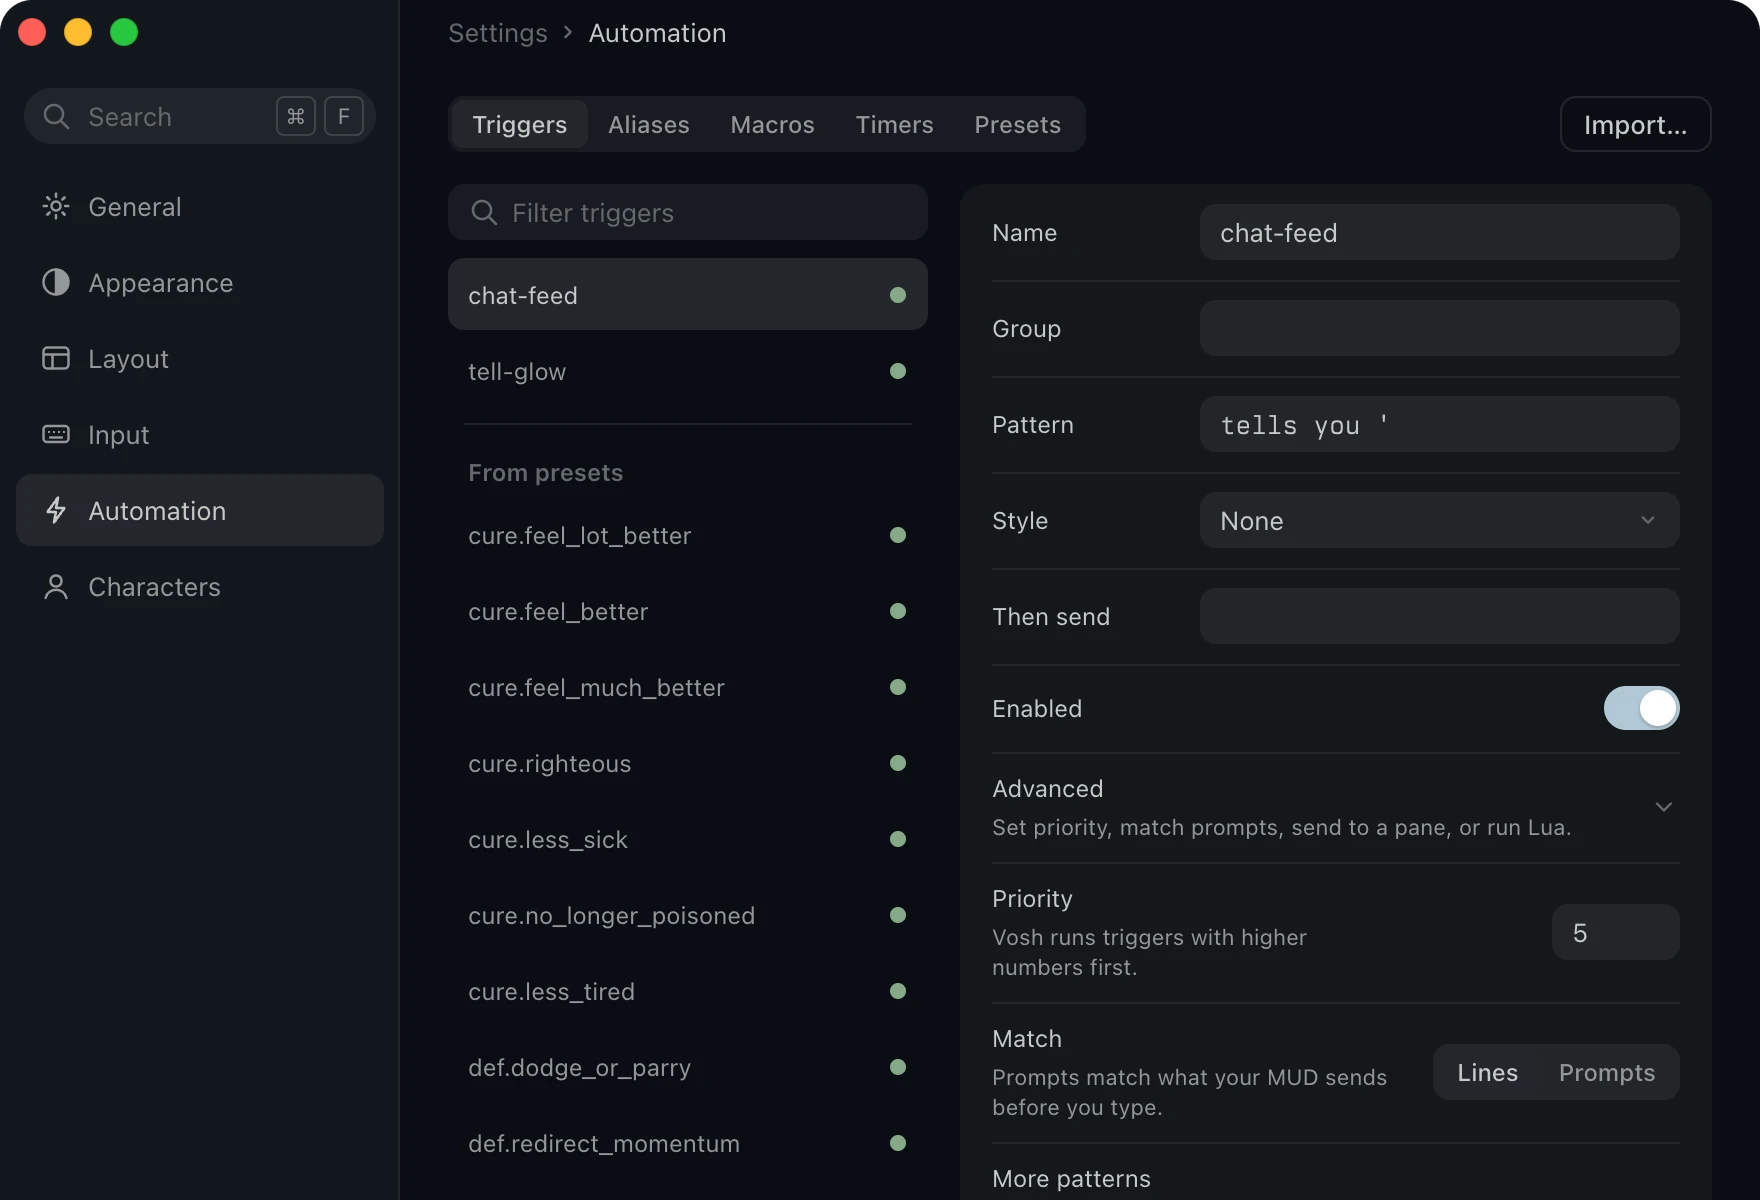Toggle the def.redirect_momentum status dot

898,1143
